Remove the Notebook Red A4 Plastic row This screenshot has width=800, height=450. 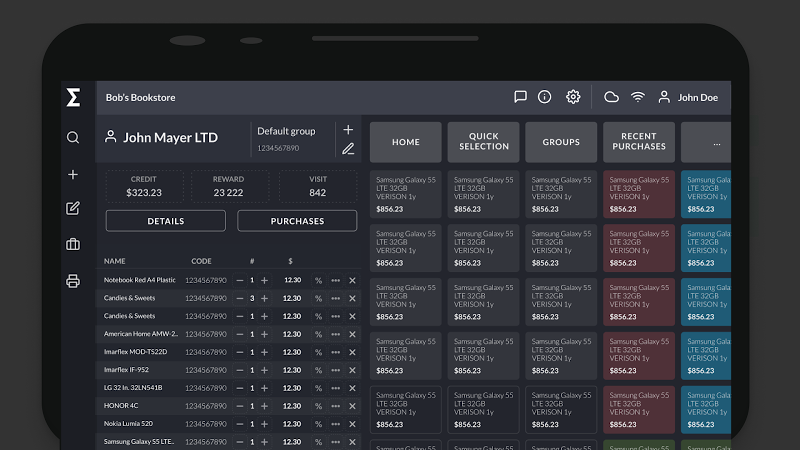(352, 280)
